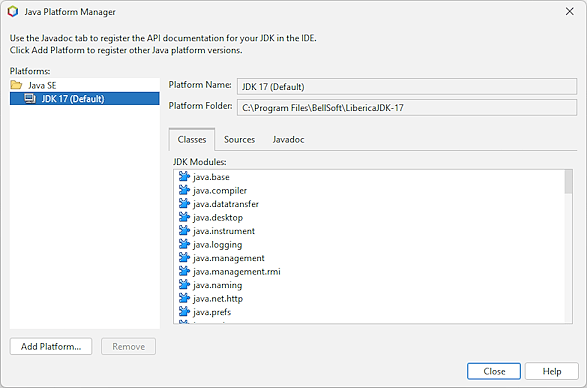Click the JDK 17 platform computer icon
587x388 pixels.
(x=30, y=98)
